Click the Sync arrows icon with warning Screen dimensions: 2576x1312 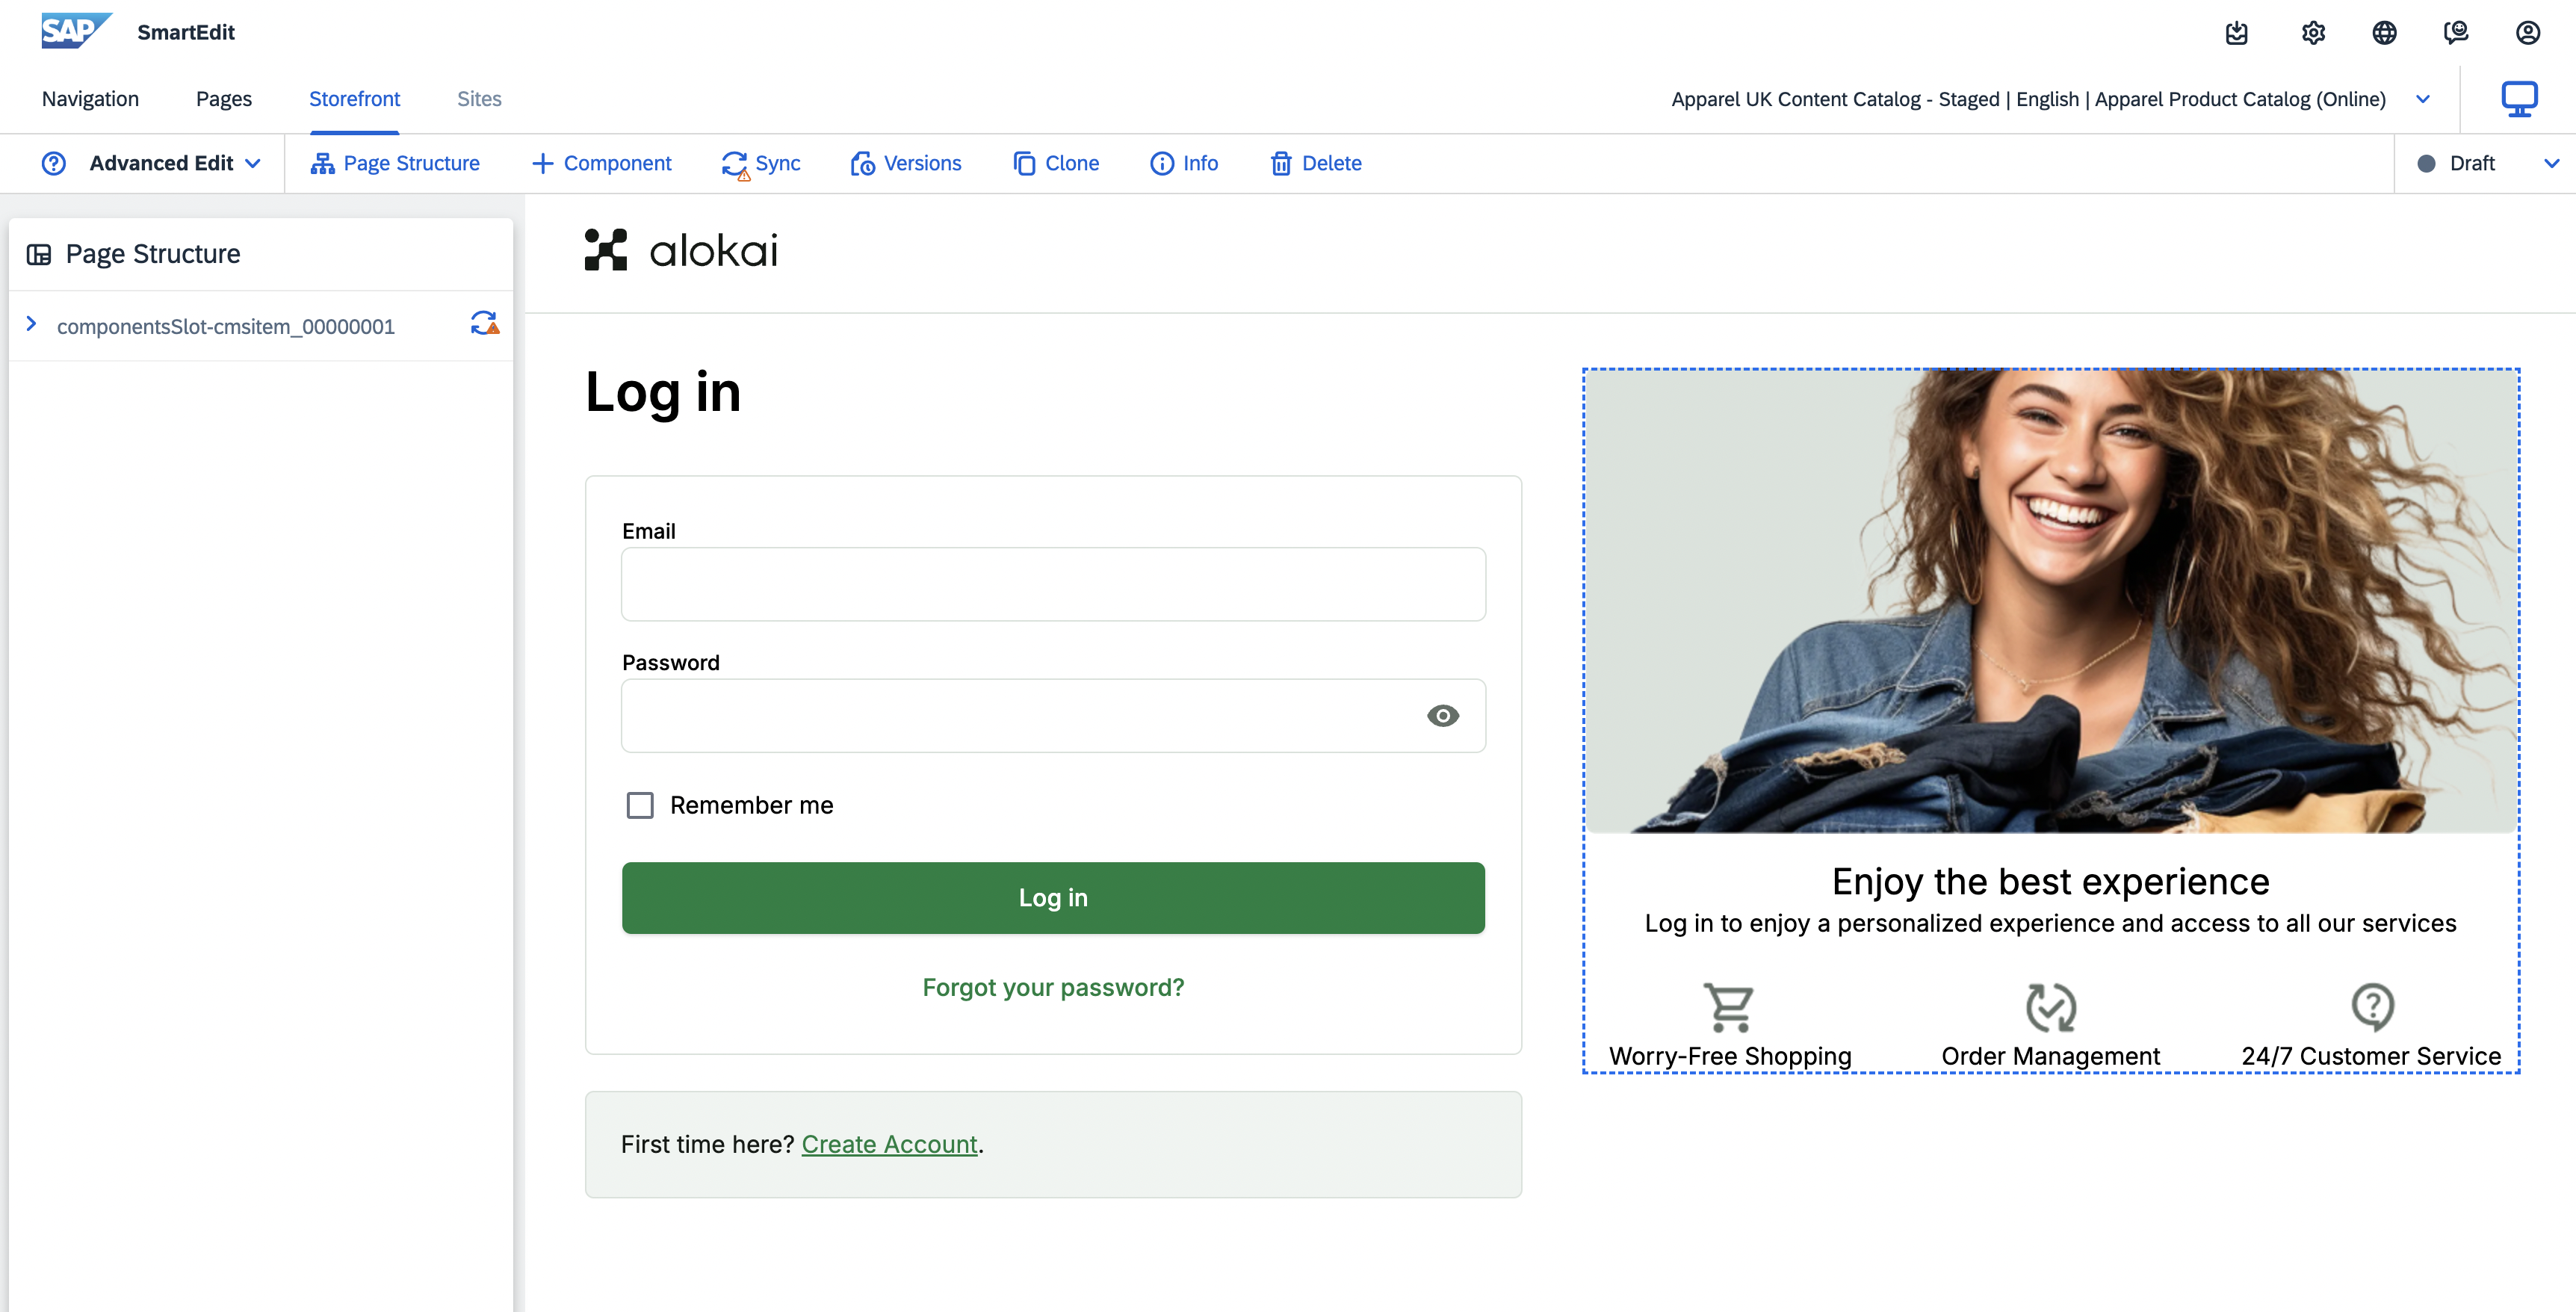pyautogui.click(x=735, y=165)
